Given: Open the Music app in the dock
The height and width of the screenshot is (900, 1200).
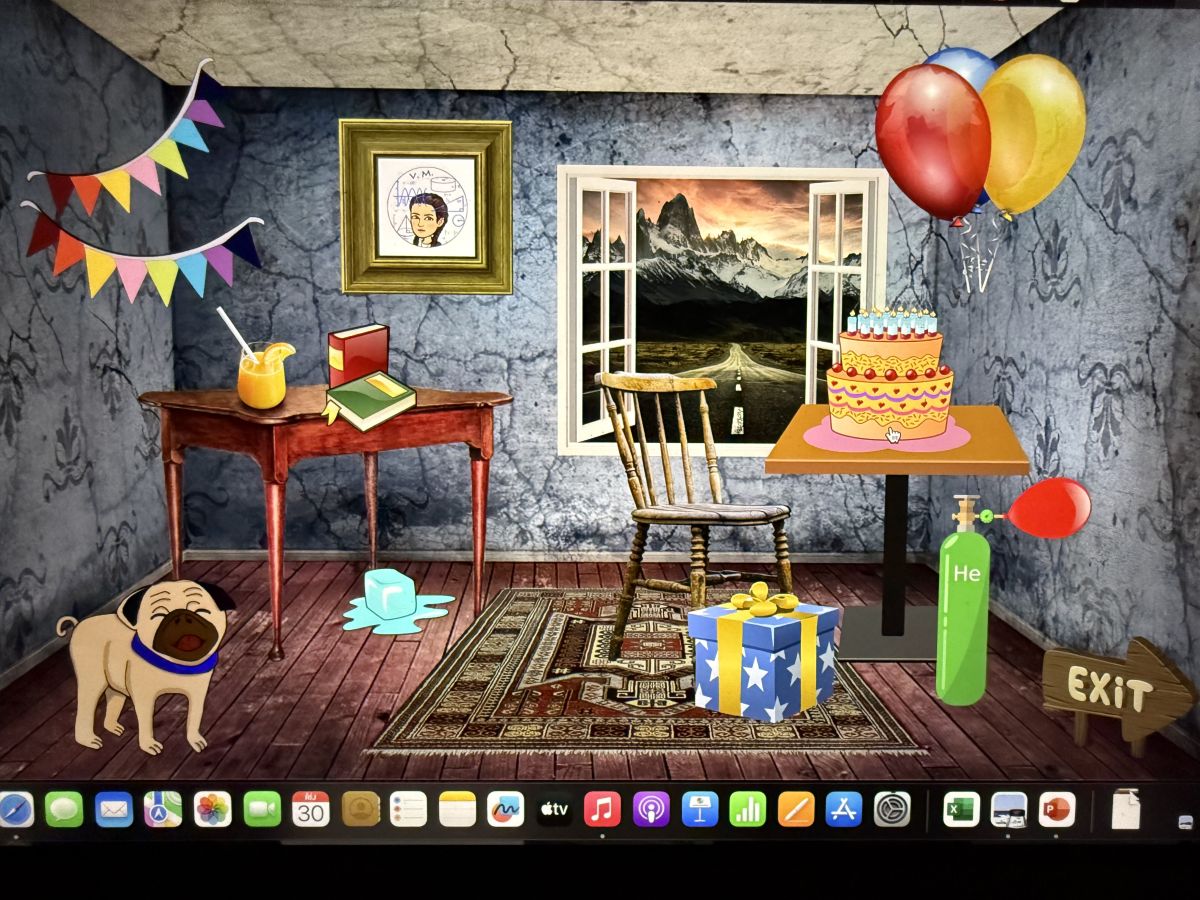Looking at the screenshot, I should [602, 809].
